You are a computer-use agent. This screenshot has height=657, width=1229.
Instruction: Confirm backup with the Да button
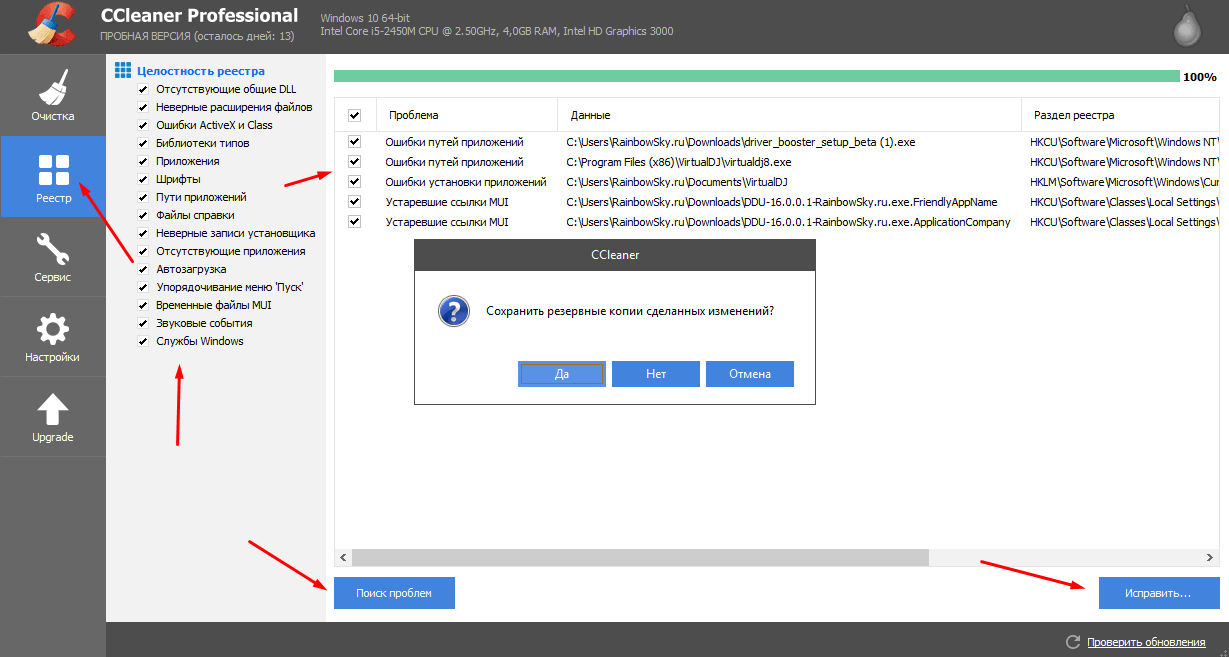562,374
